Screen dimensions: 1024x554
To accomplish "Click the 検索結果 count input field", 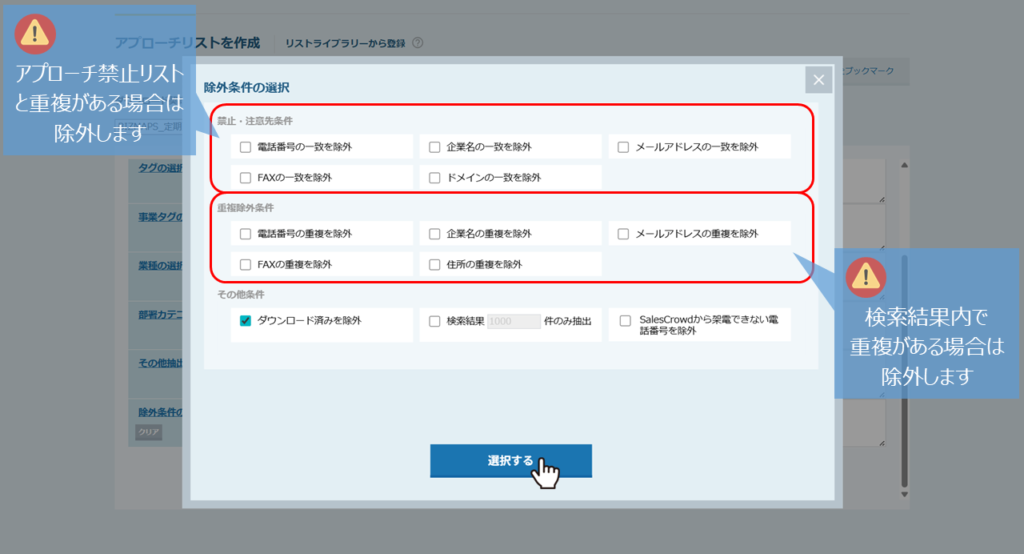I will pyautogui.click(x=513, y=321).
